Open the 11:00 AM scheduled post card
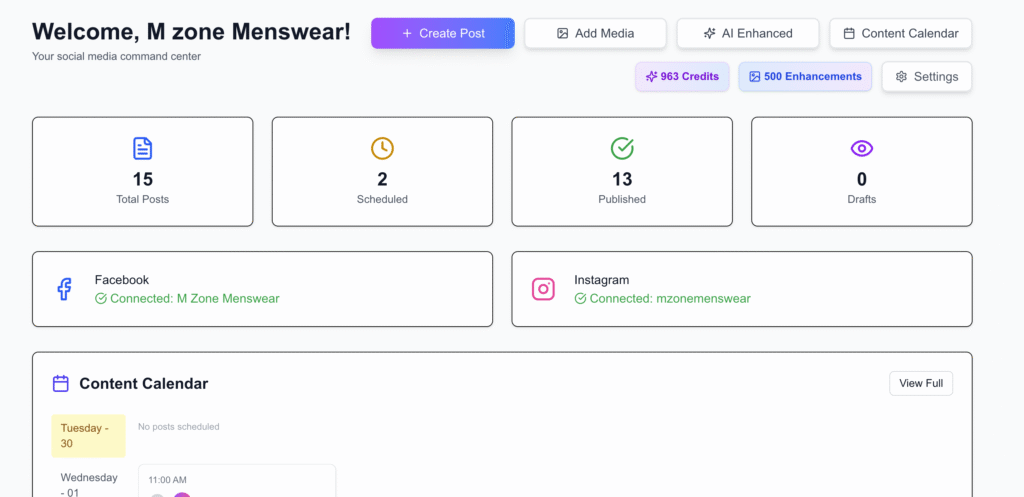 click(x=236, y=482)
